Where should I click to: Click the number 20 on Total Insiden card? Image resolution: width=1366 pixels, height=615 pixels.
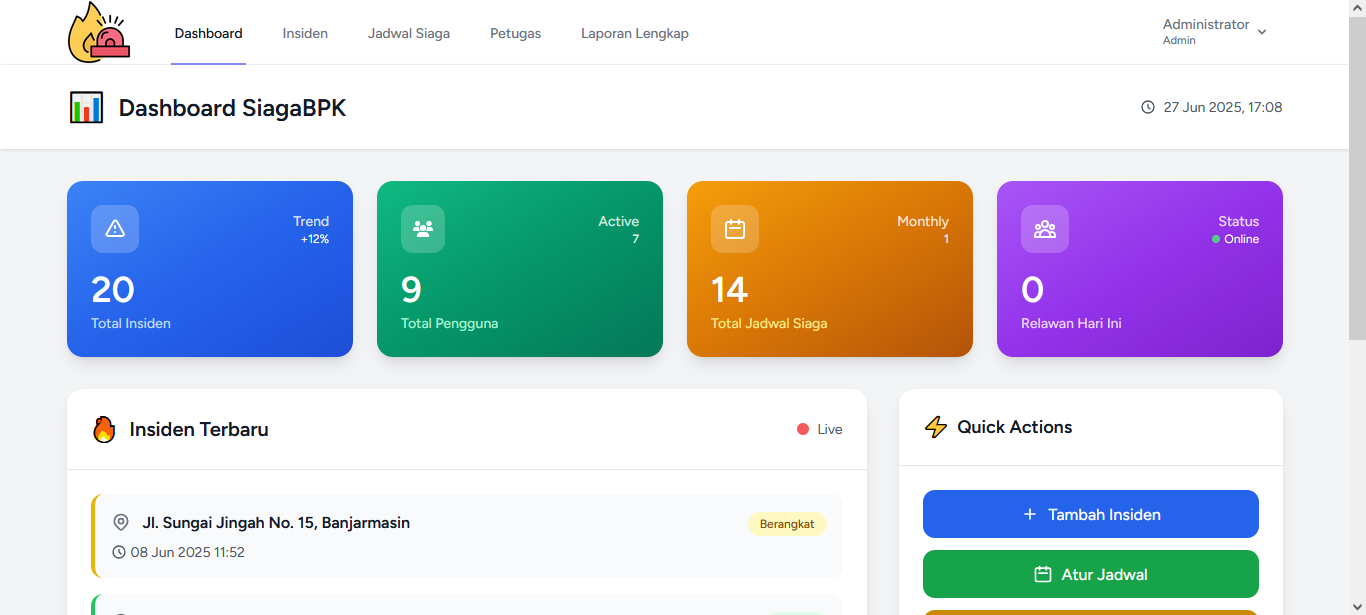click(x=113, y=290)
